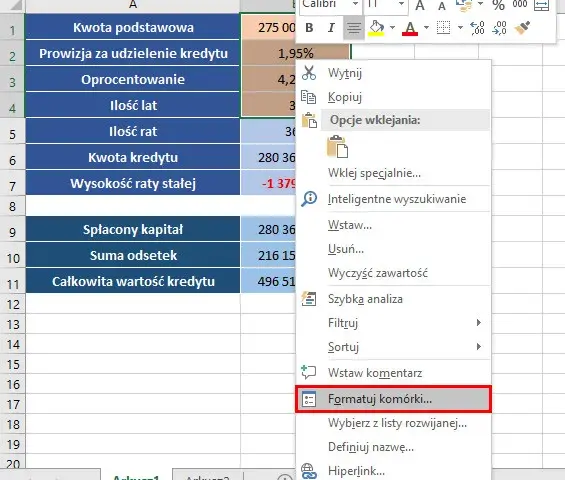Viewport: 565px width, 480px height.
Task: Select Wstaw komentarz
Action: coord(393,373)
